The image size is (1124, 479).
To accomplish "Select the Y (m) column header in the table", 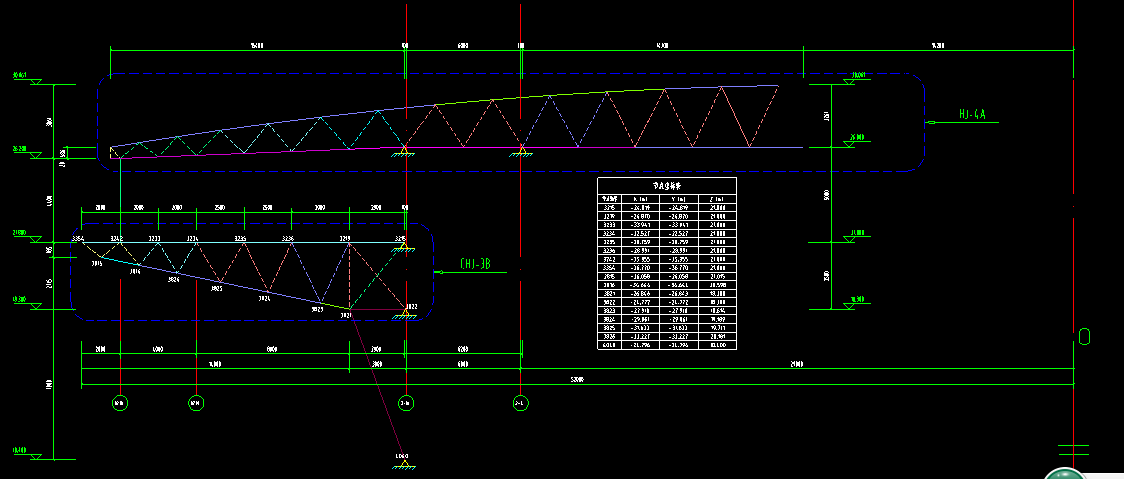I will click(x=680, y=199).
